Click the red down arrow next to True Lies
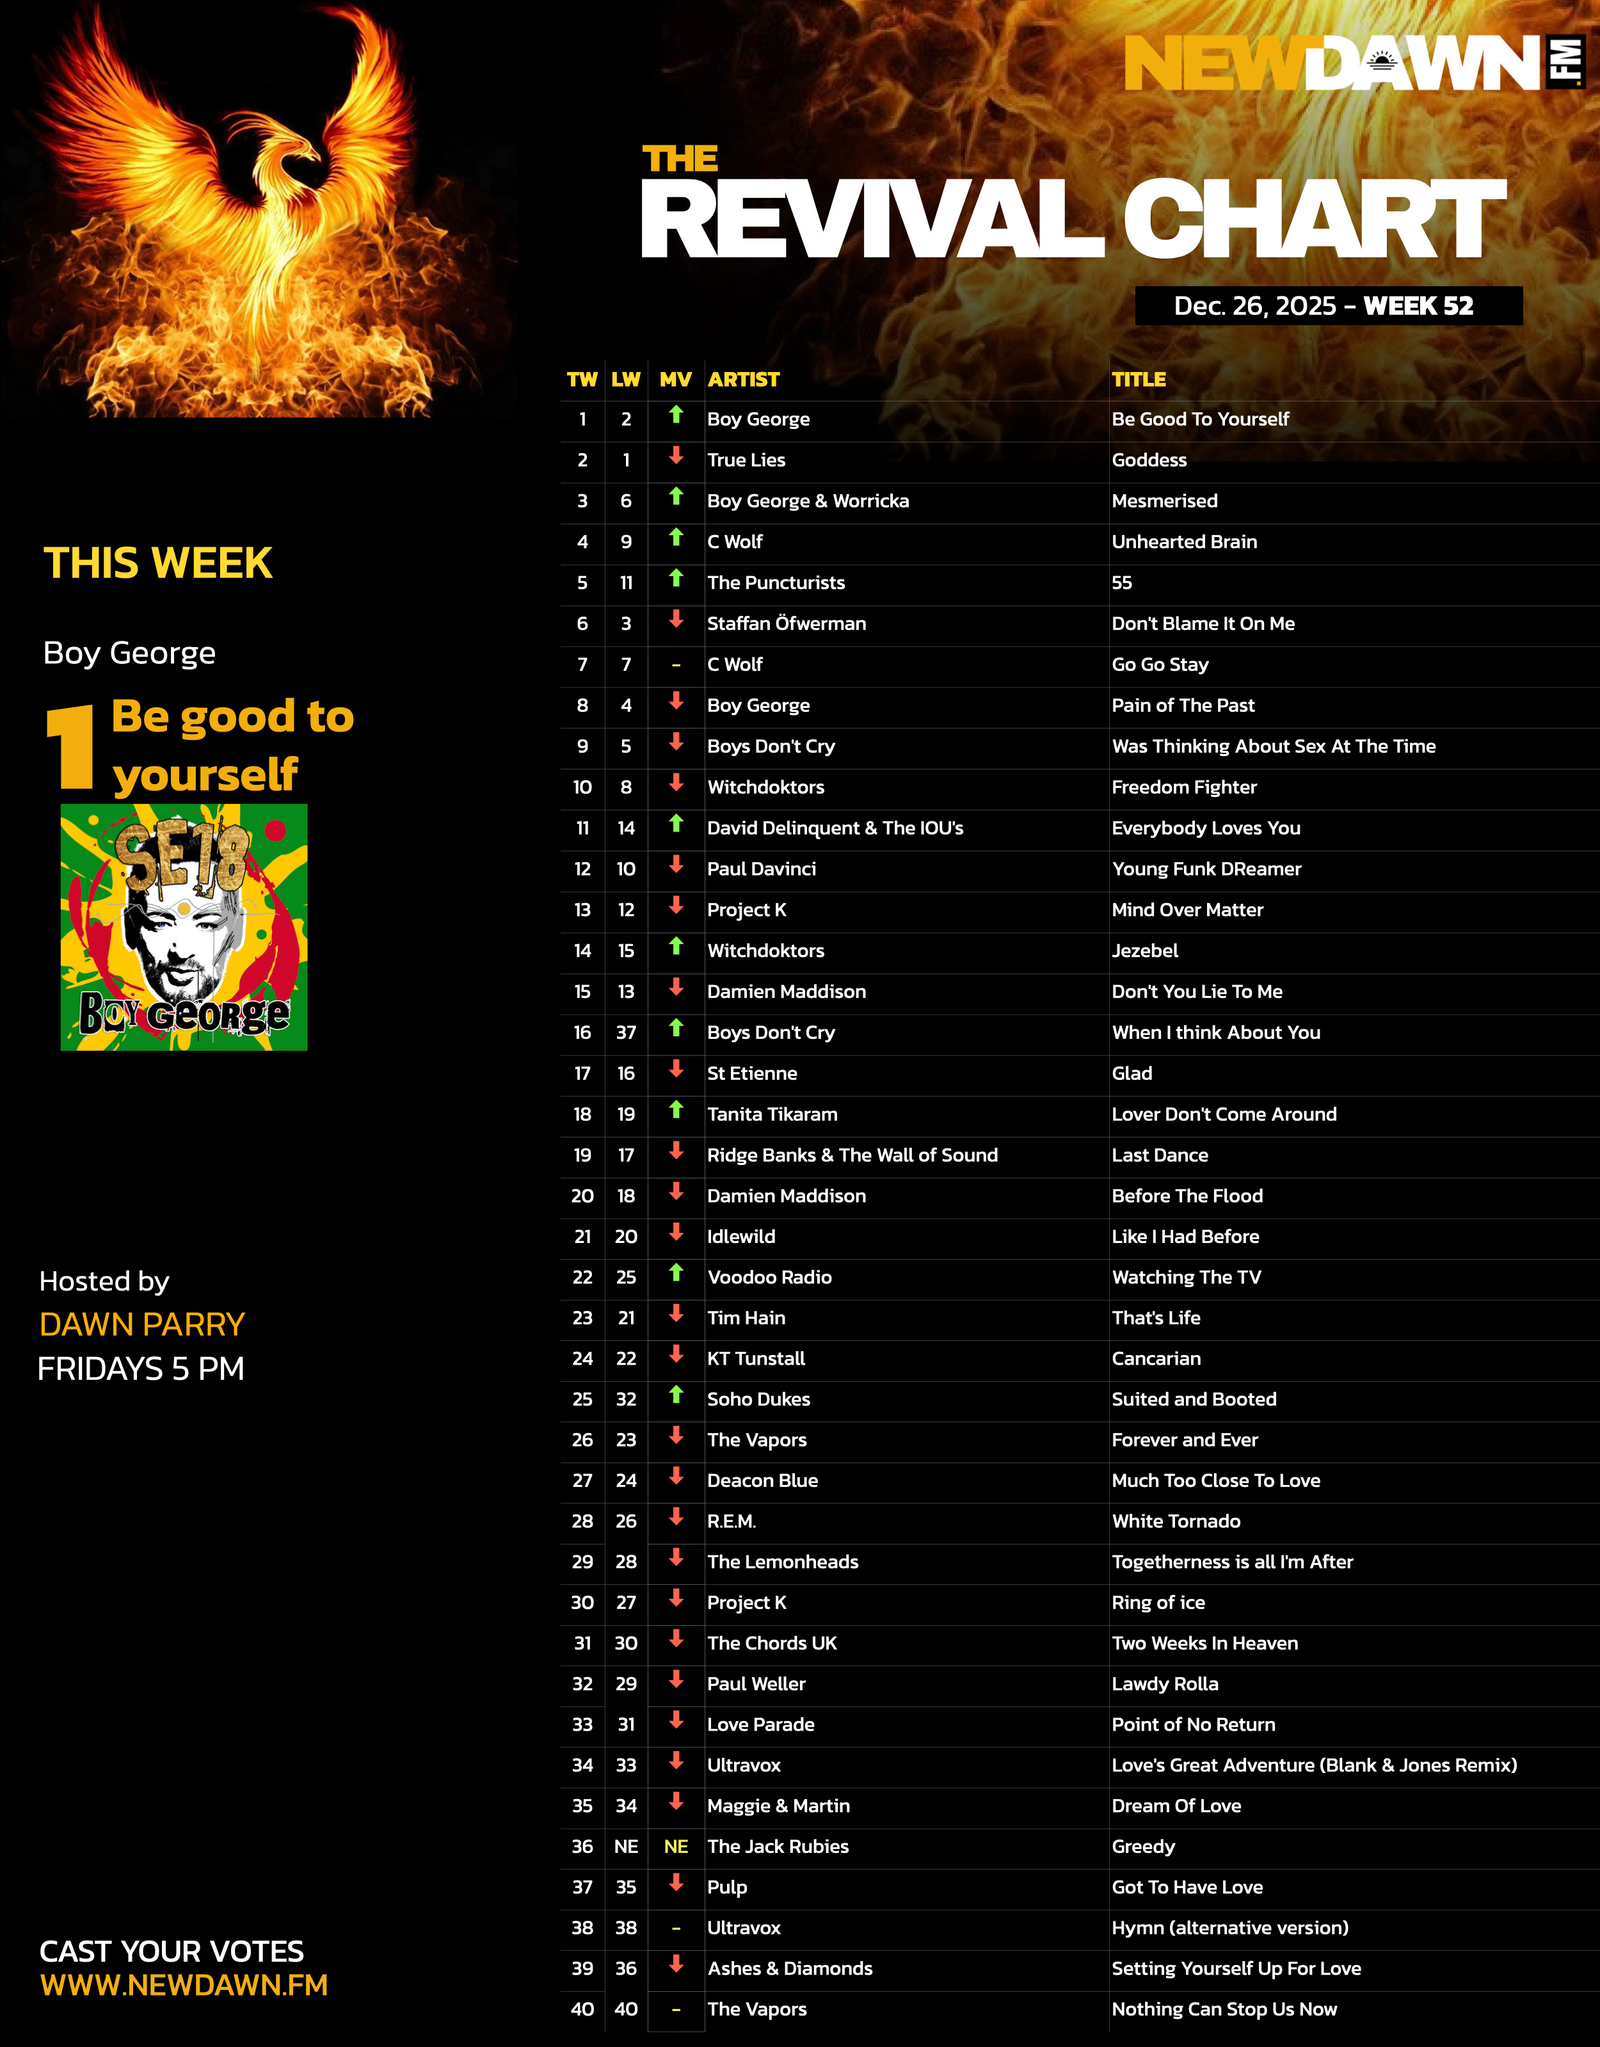 pos(676,456)
